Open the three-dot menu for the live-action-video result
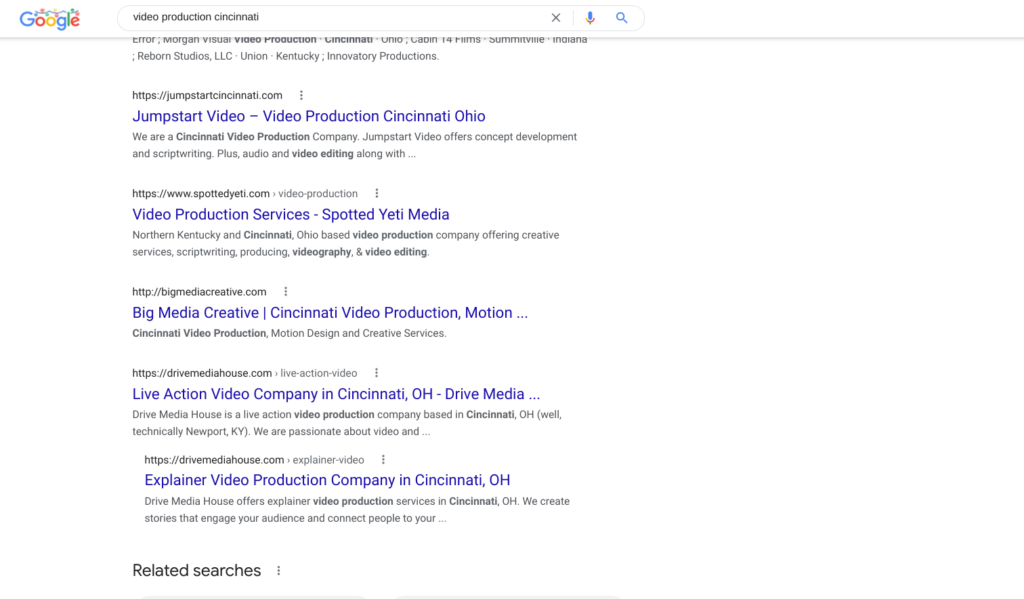Viewport: 1024px width, 599px height. [x=376, y=373]
